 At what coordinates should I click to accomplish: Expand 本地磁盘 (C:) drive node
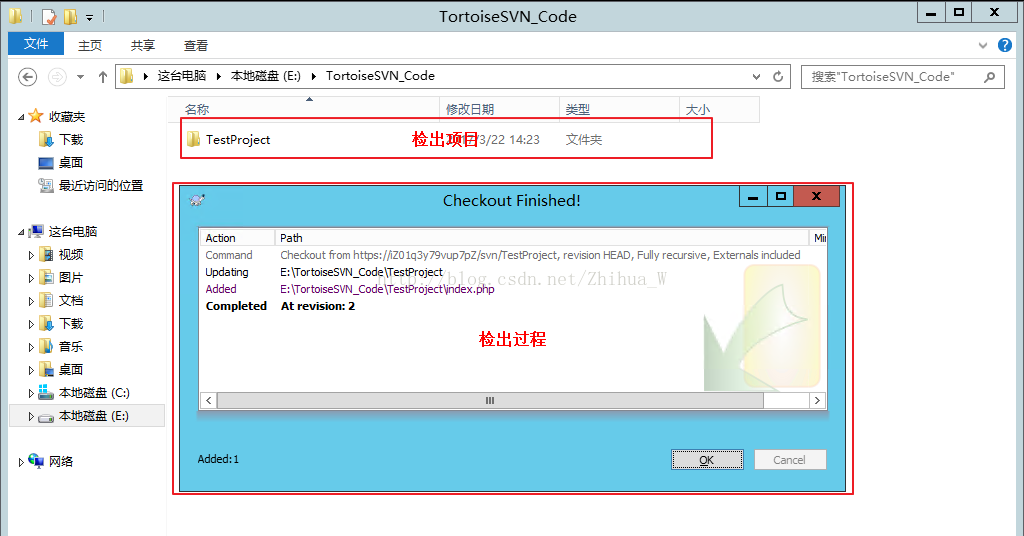click(x=31, y=393)
